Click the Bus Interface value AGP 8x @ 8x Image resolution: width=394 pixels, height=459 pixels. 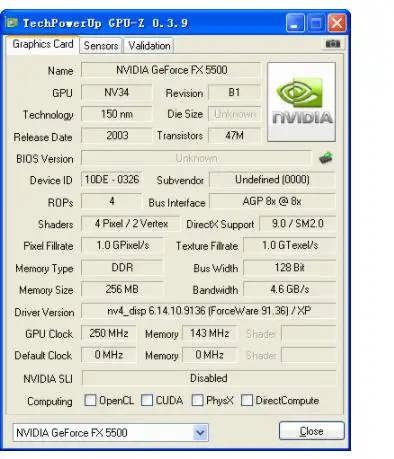click(272, 201)
